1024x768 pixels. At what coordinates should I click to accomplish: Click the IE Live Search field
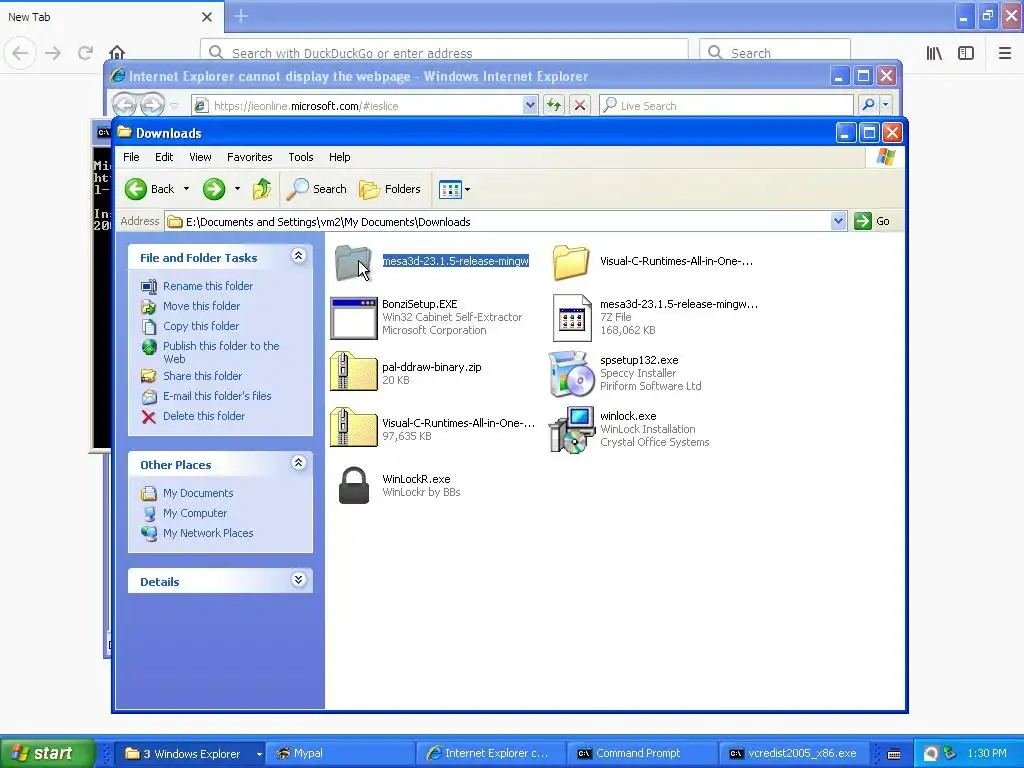coord(726,105)
